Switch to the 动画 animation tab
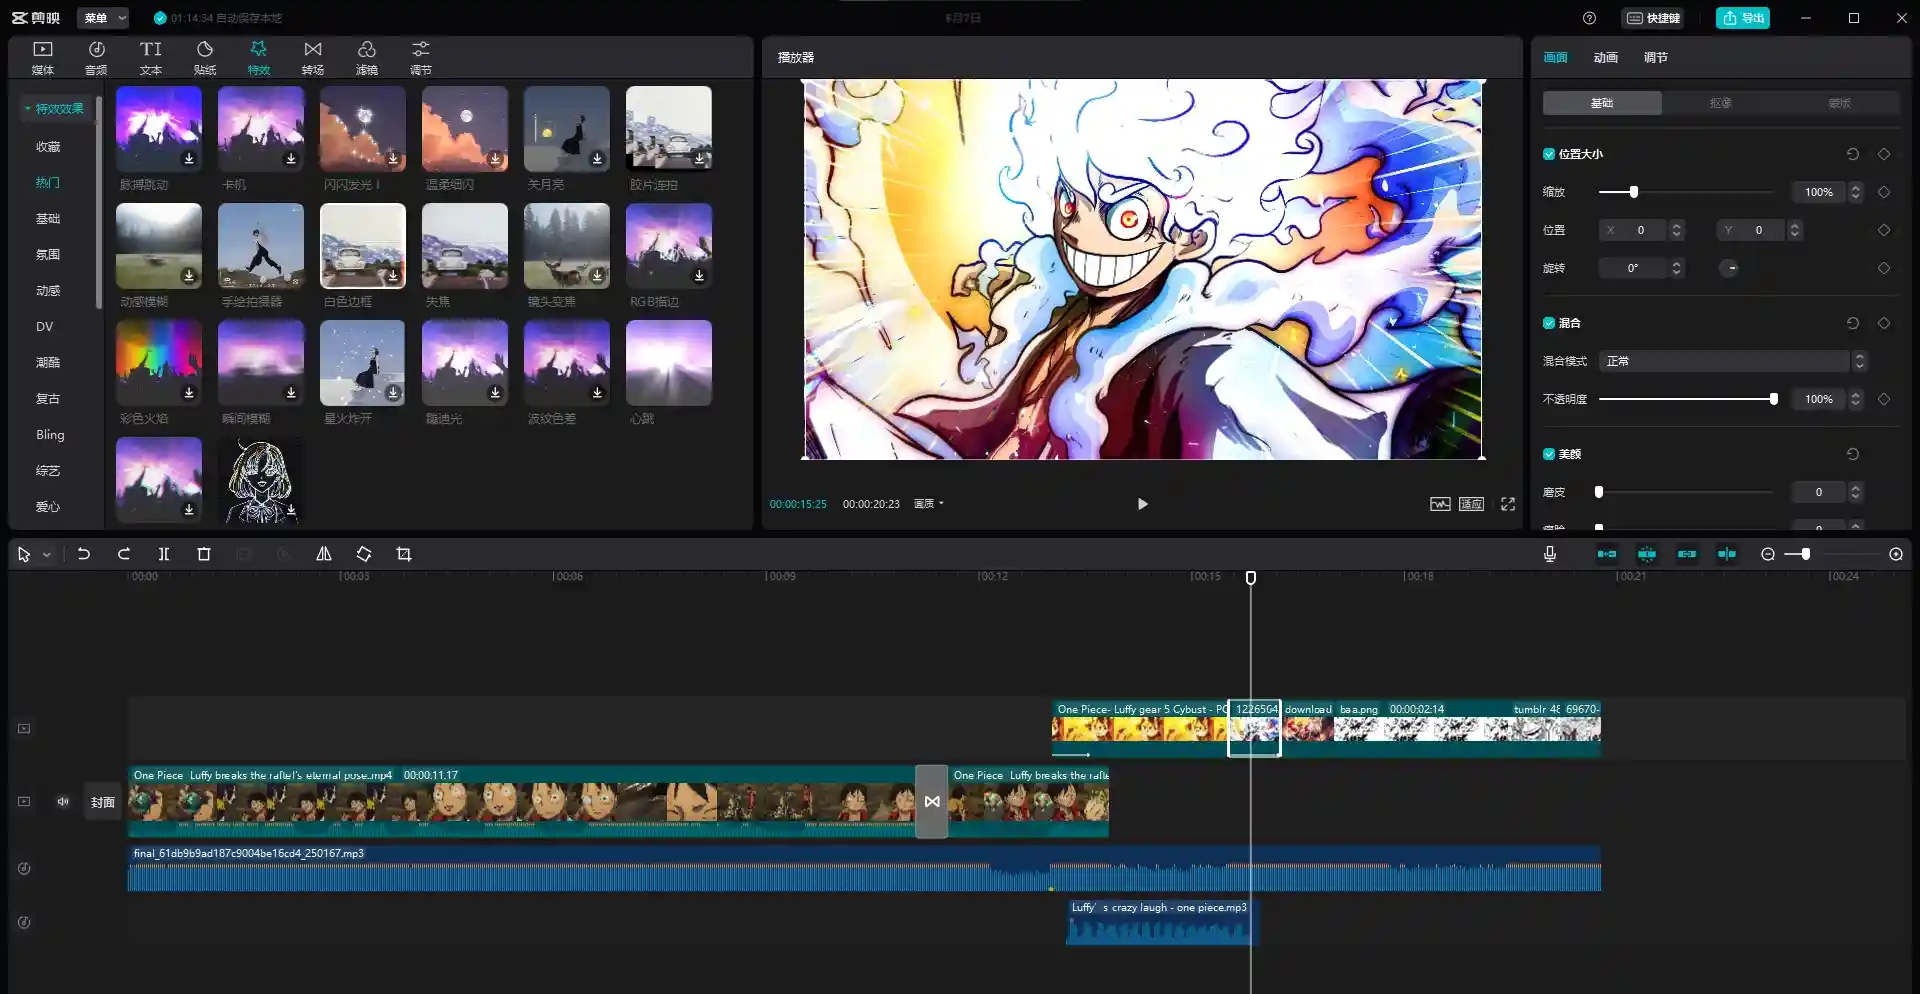 (x=1604, y=57)
